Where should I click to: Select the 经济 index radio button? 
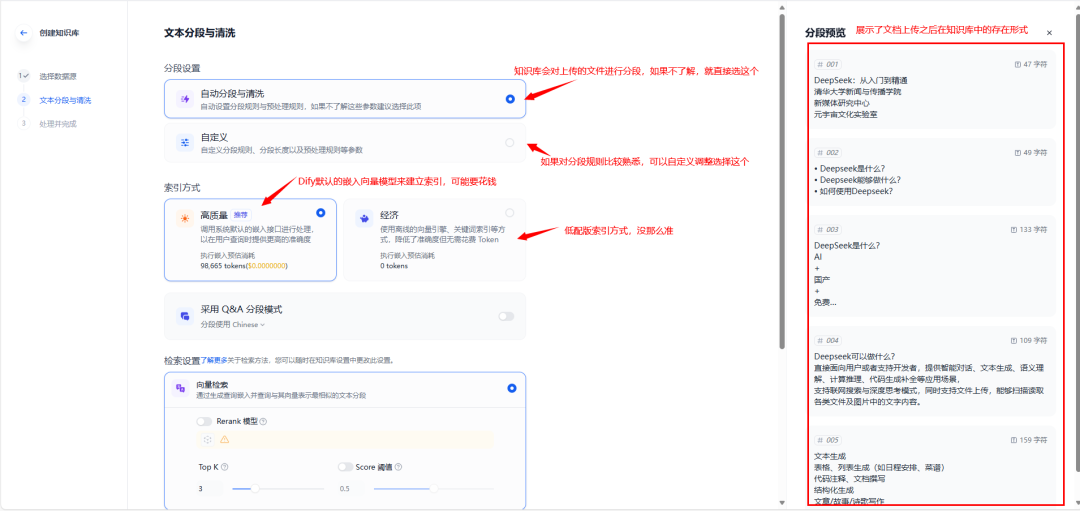[x=510, y=213]
